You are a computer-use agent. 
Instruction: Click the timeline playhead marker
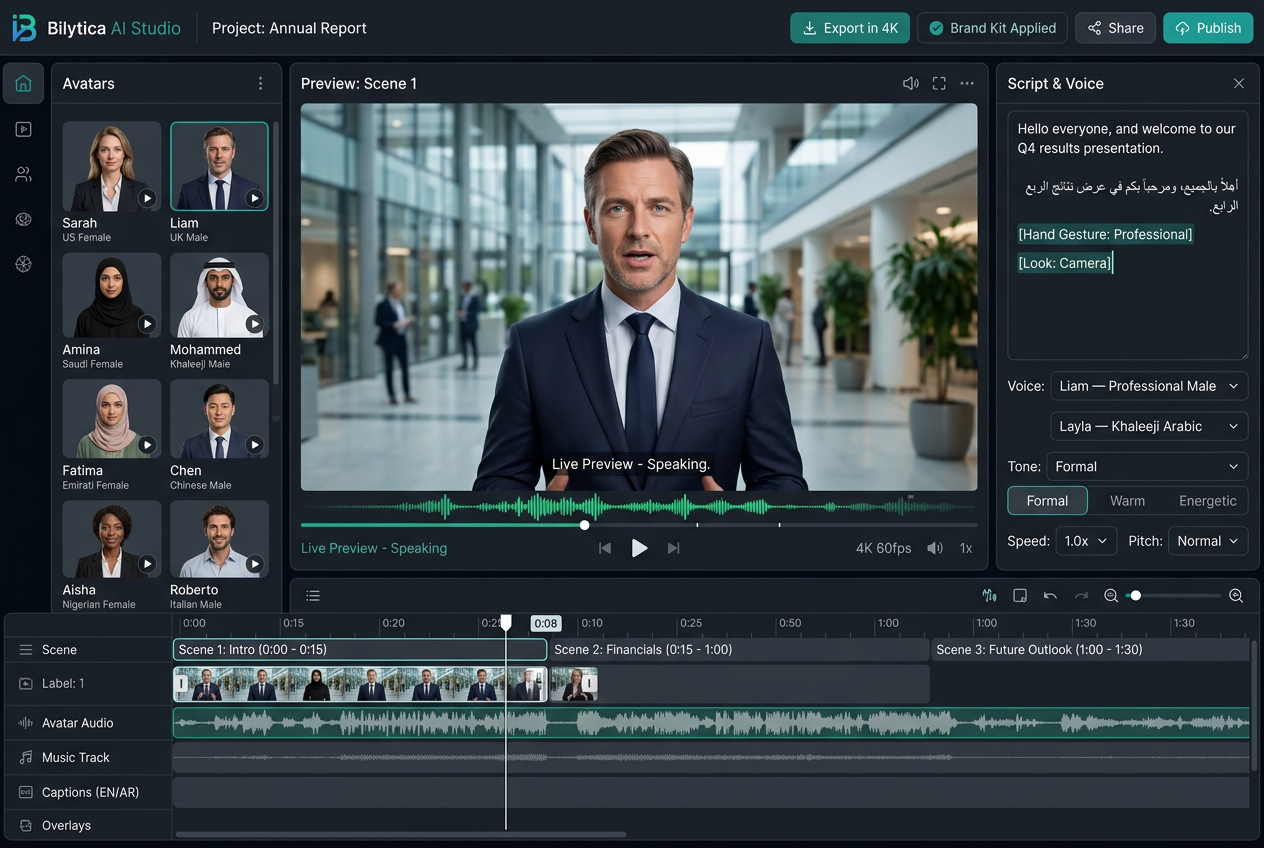[x=506, y=622]
